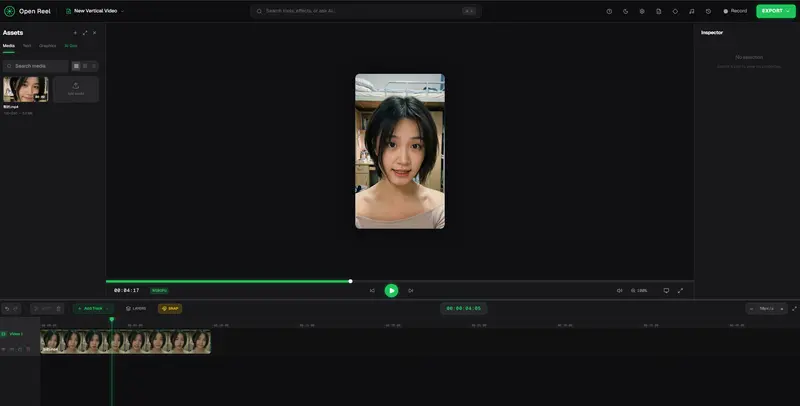The image size is (800, 406).
Task: Click the plus icon in Assets panel header
Action: (x=75, y=33)
